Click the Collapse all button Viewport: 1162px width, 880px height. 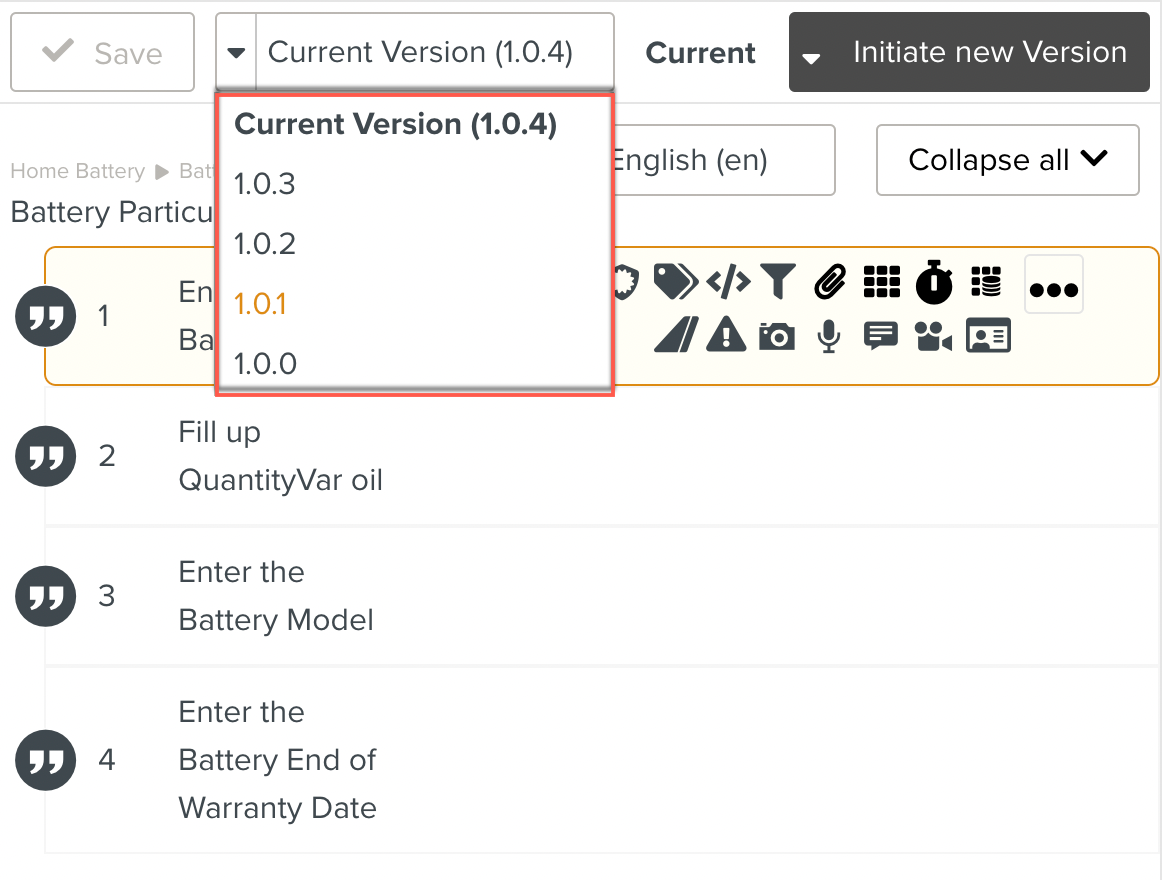[1007, 160]
